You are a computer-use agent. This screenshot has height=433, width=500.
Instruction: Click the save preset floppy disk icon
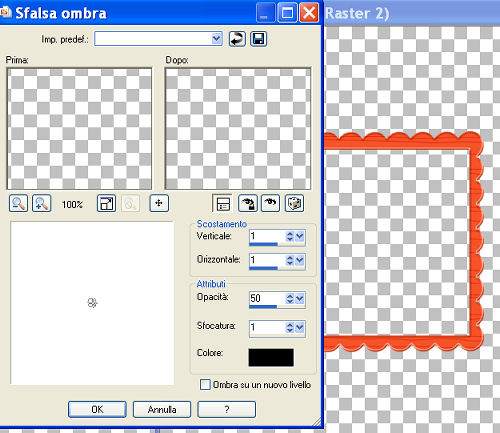click(259, 39)
